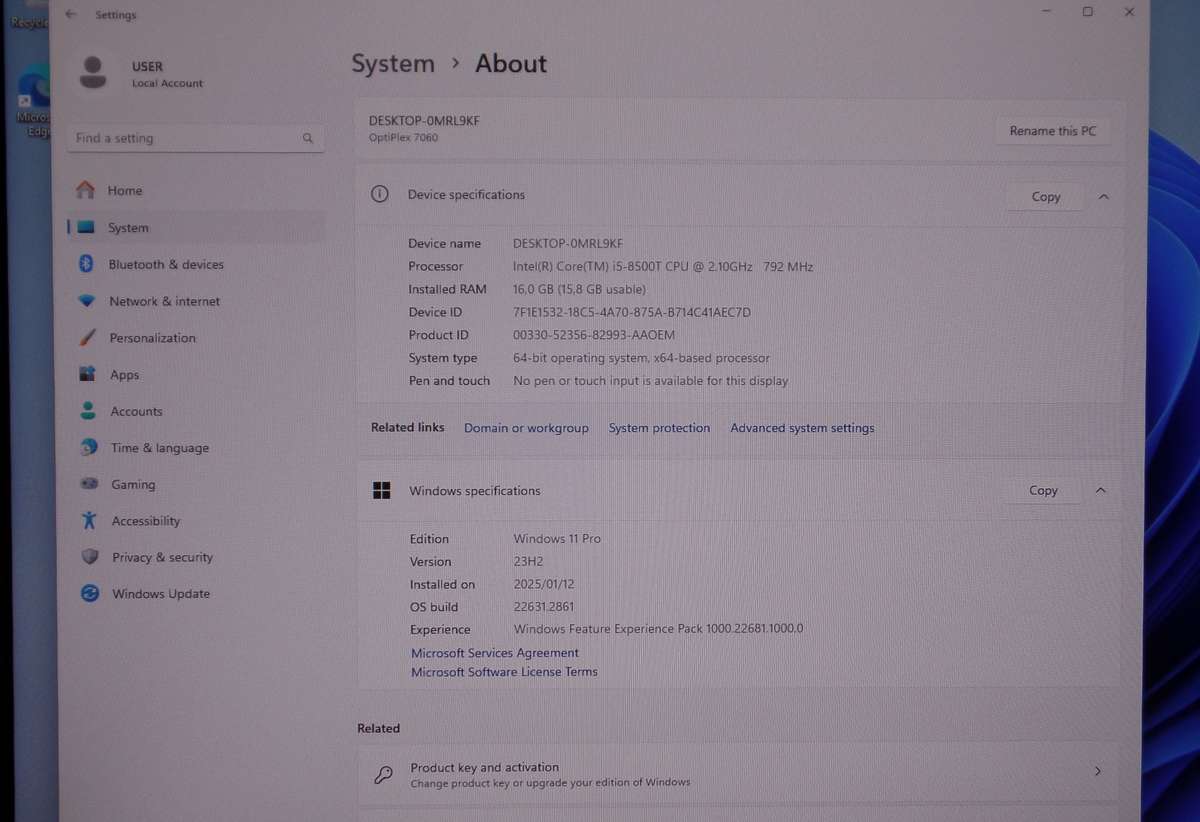
Task: Open Accounts settings
Action: [136, 411]
